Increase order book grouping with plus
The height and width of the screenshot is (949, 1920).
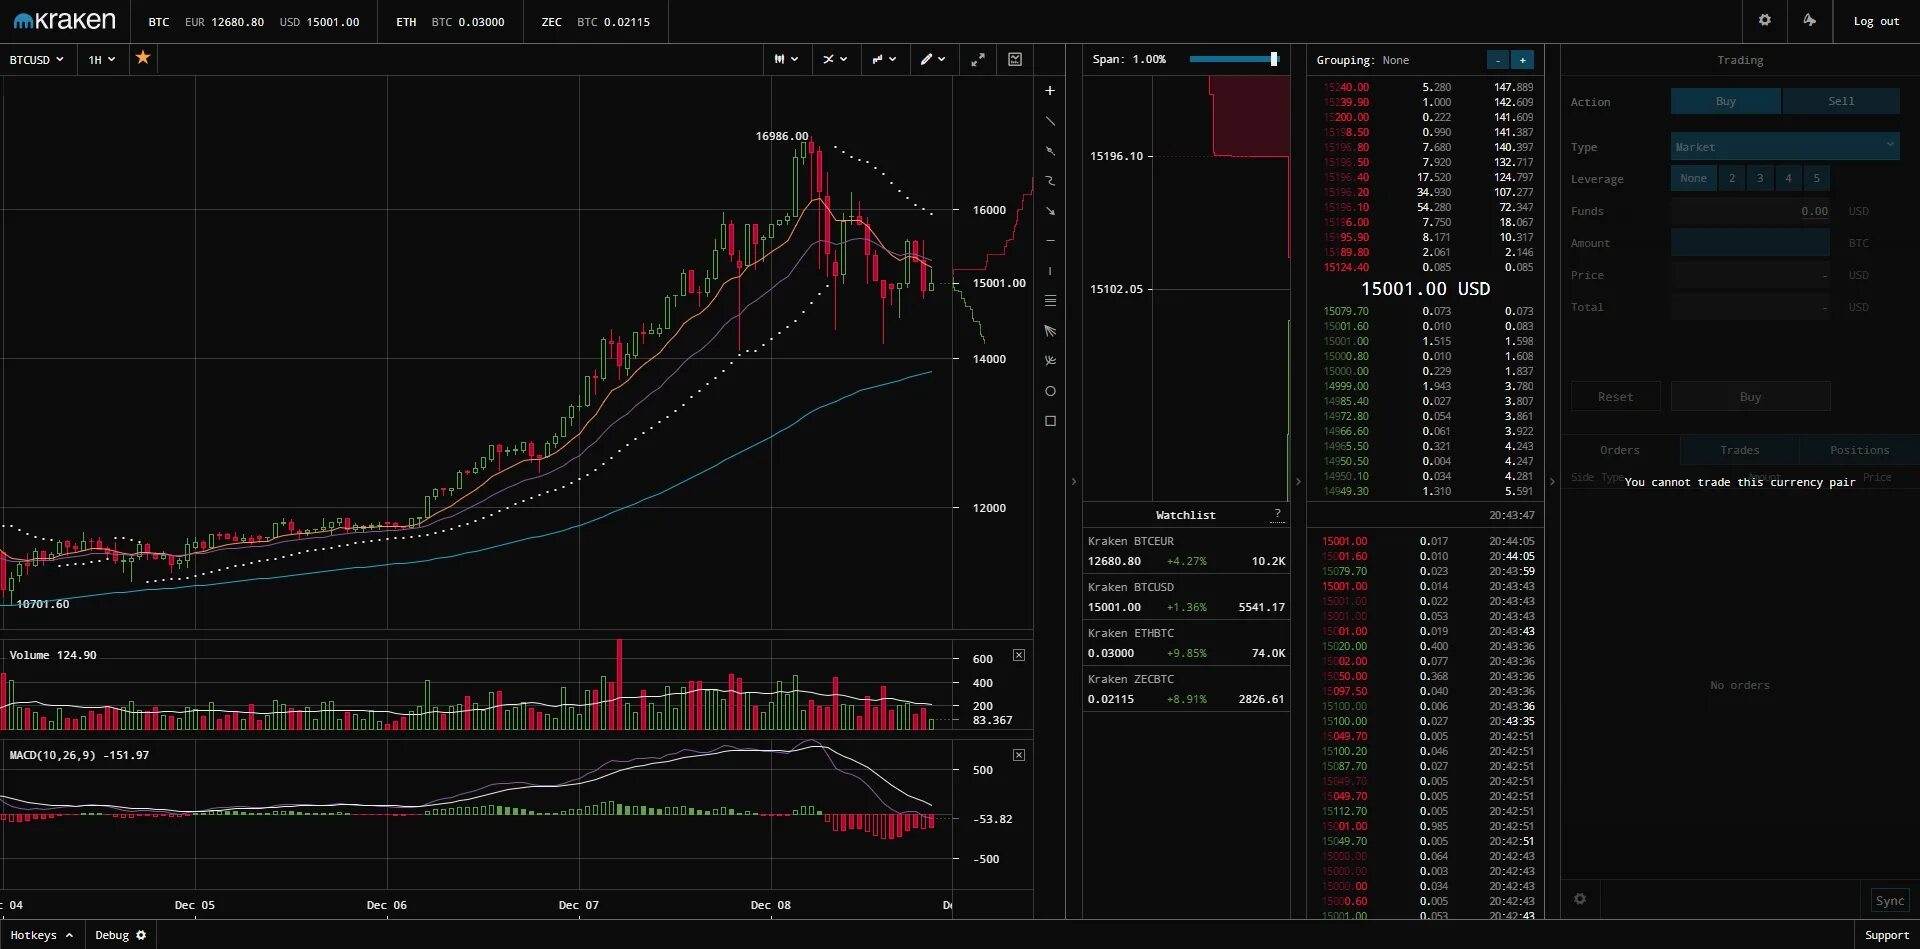pos(1523,60)
